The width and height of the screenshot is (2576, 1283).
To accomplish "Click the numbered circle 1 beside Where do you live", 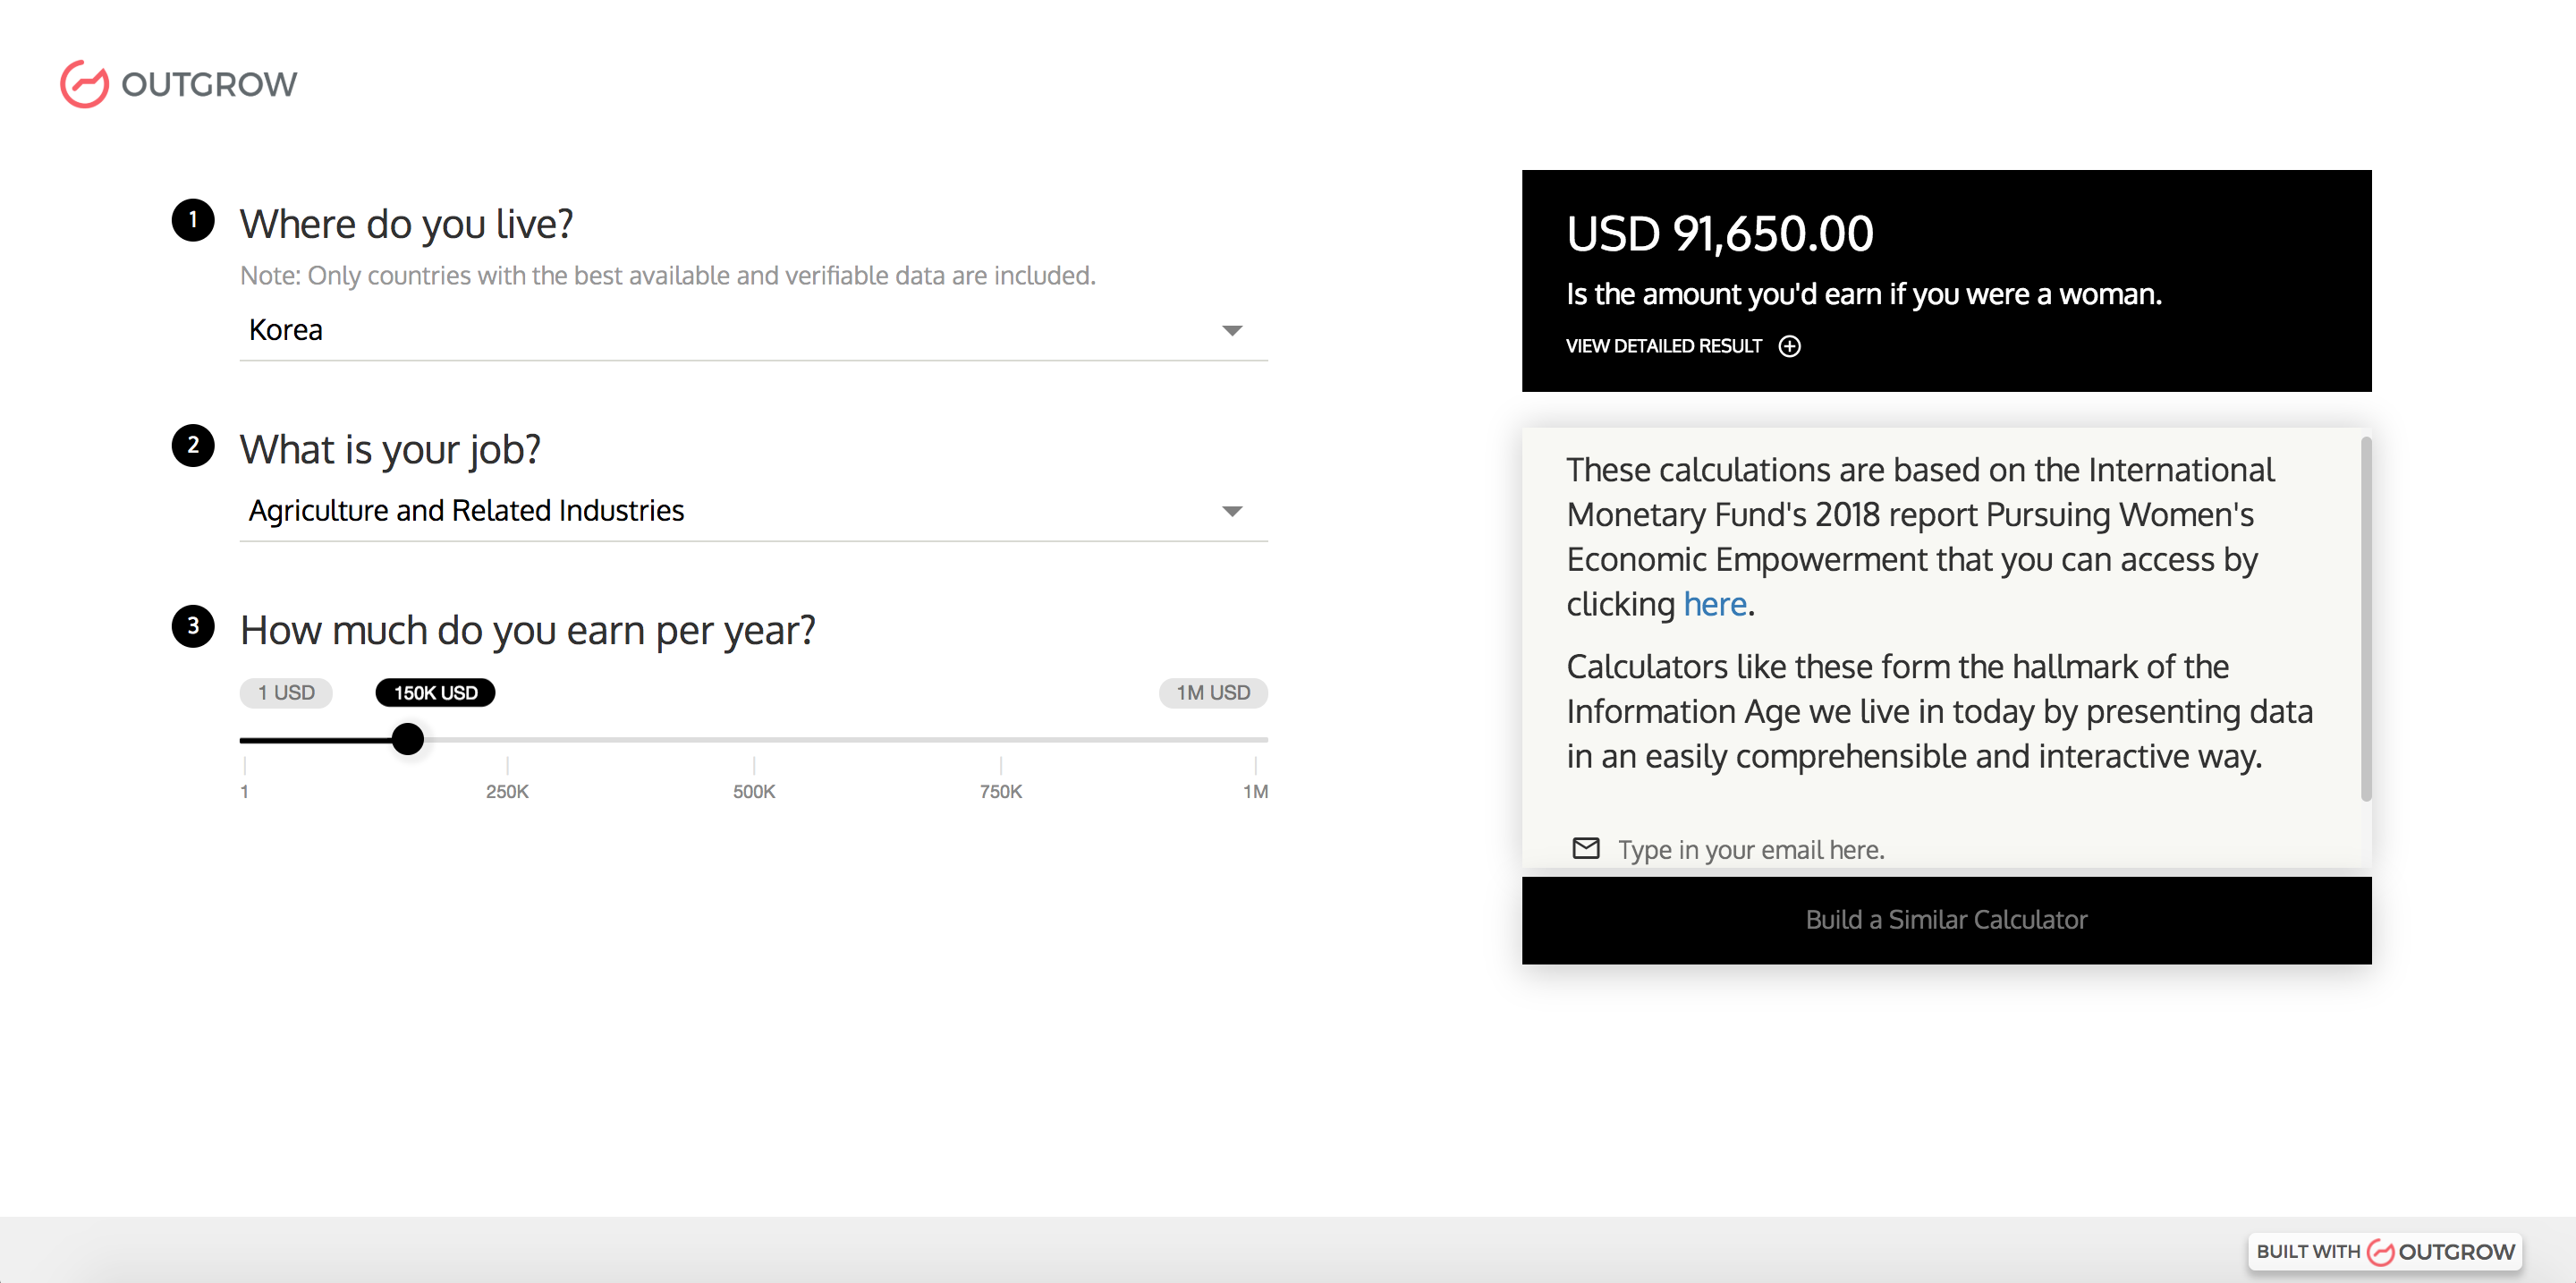I will tap(192, 221).
